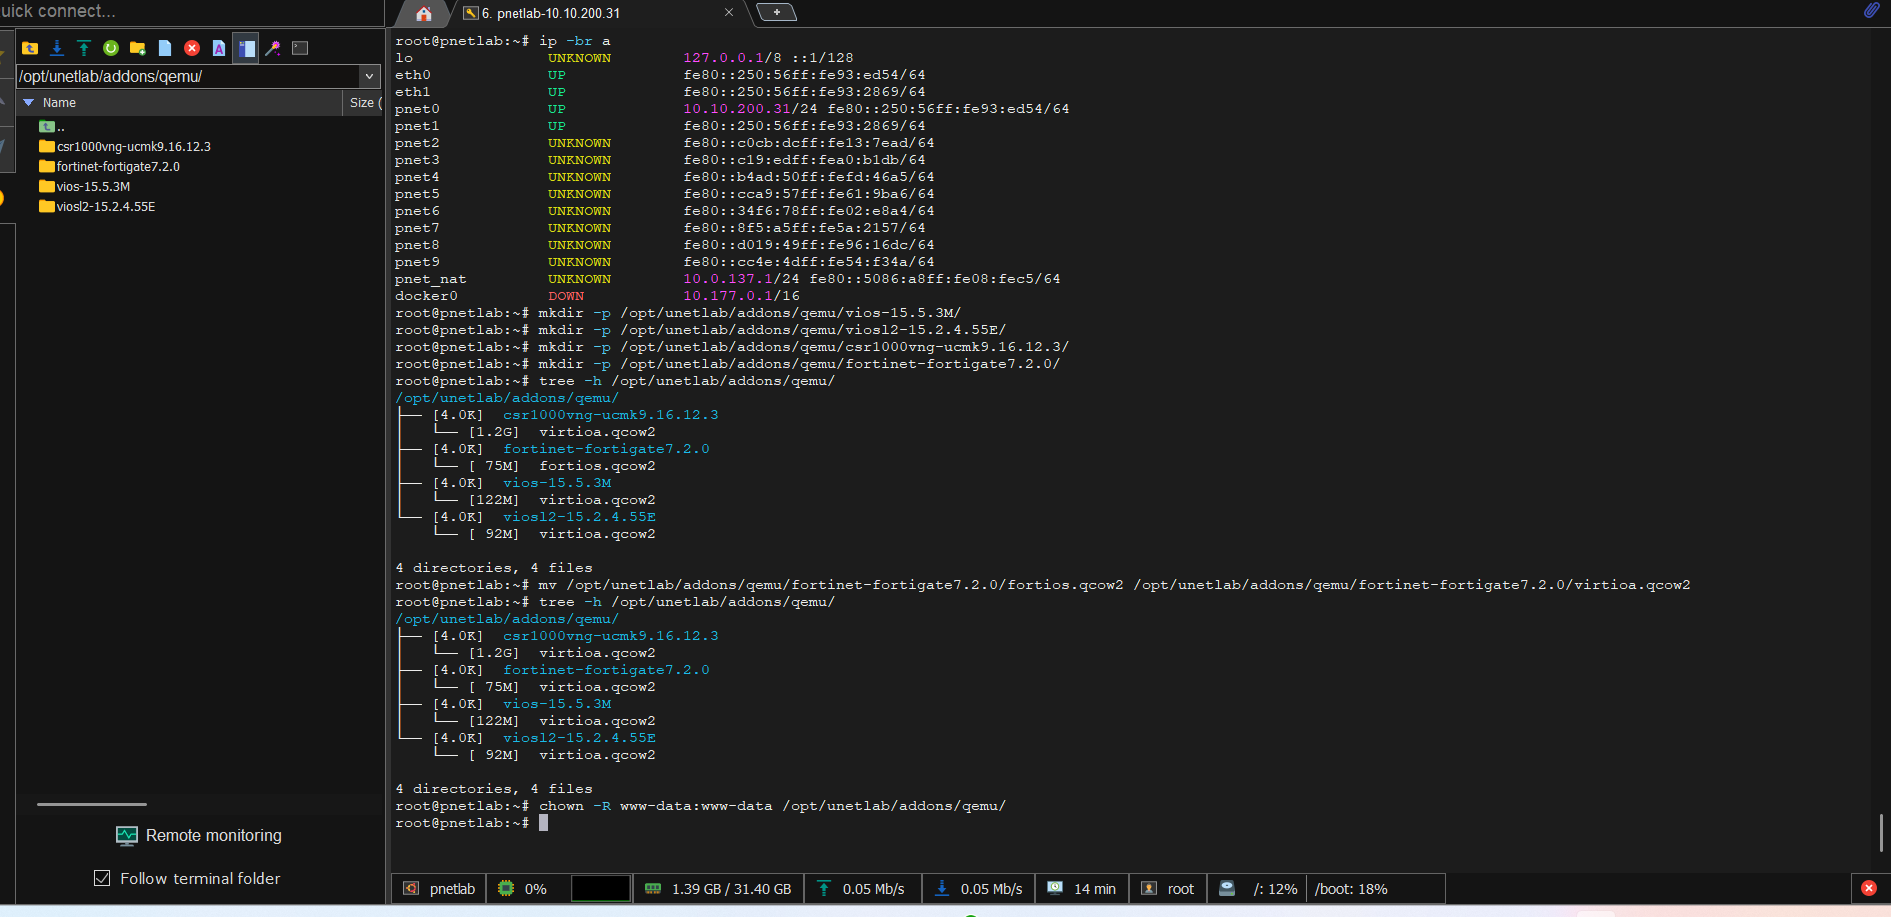Click the upload speed 0.05 Mb/s indicator
The image size is (1891, 917).
point(863,889)
